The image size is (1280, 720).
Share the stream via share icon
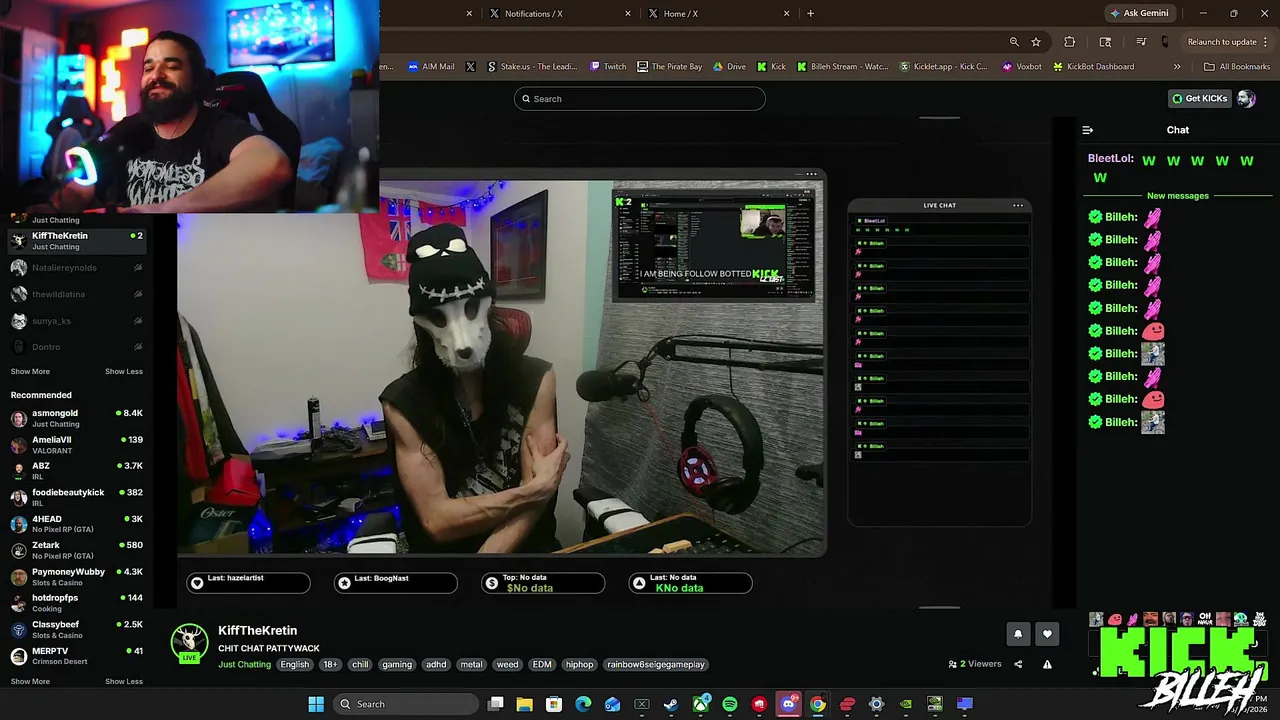click(x=1018, y=664)
